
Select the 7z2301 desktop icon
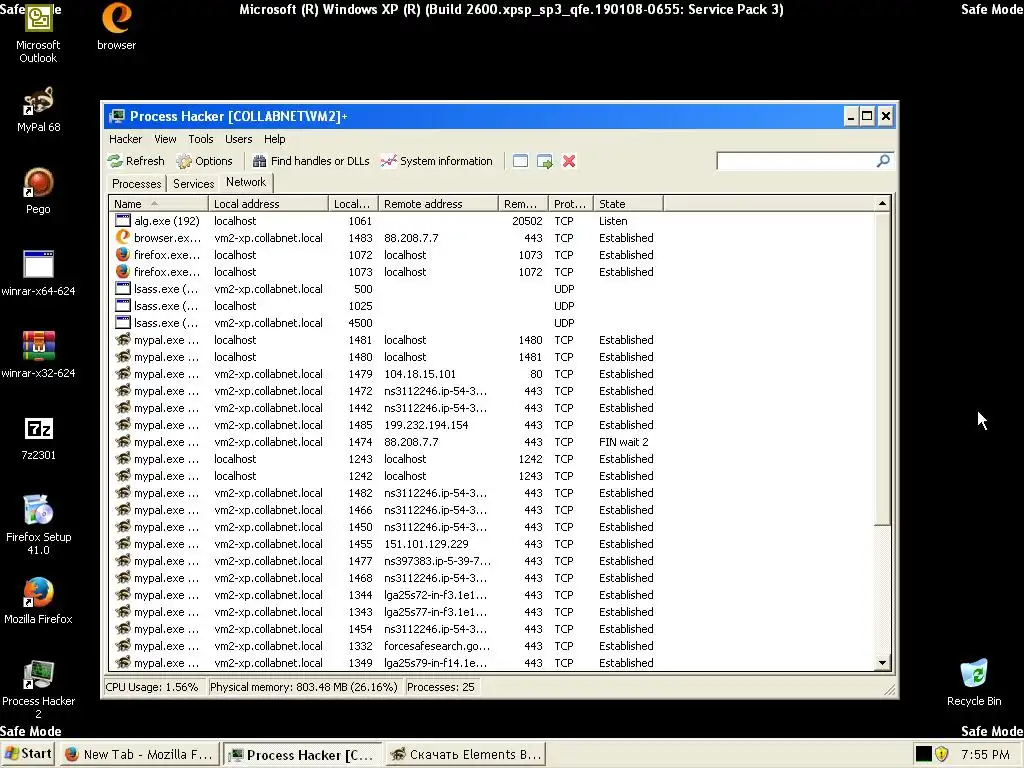click(x=38, y=438)
